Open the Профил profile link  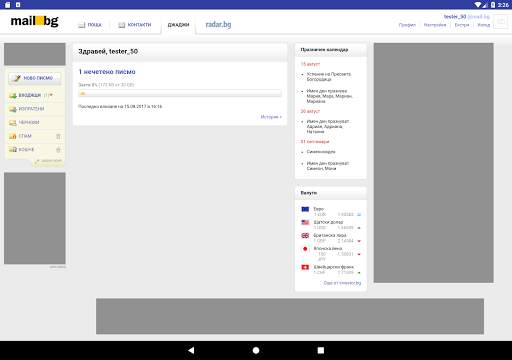coord(407,25)
